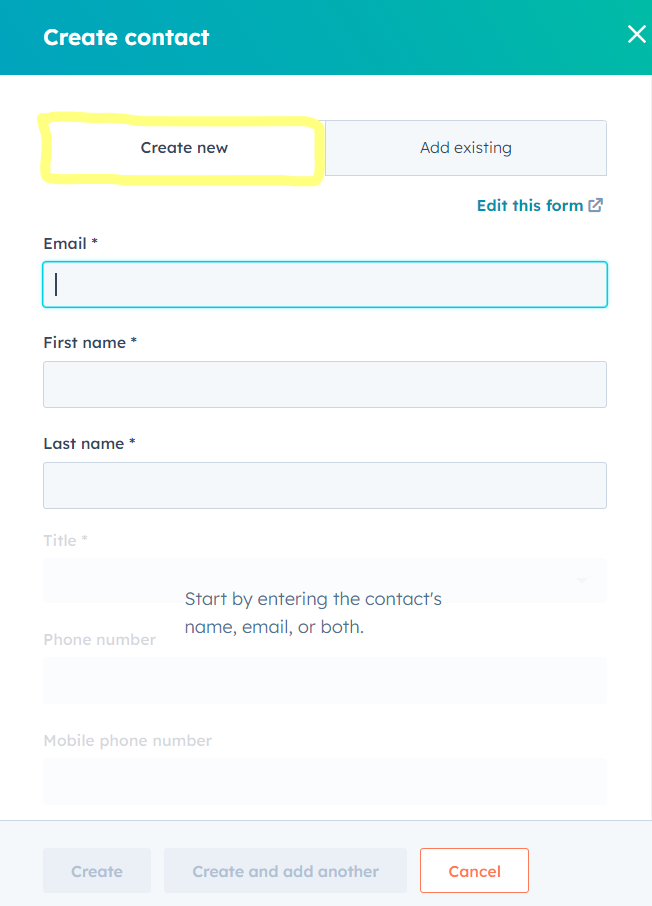Switch to the Add existing tab
The height and width of the screenshot is (906, 652).
[x=465, y=148]
